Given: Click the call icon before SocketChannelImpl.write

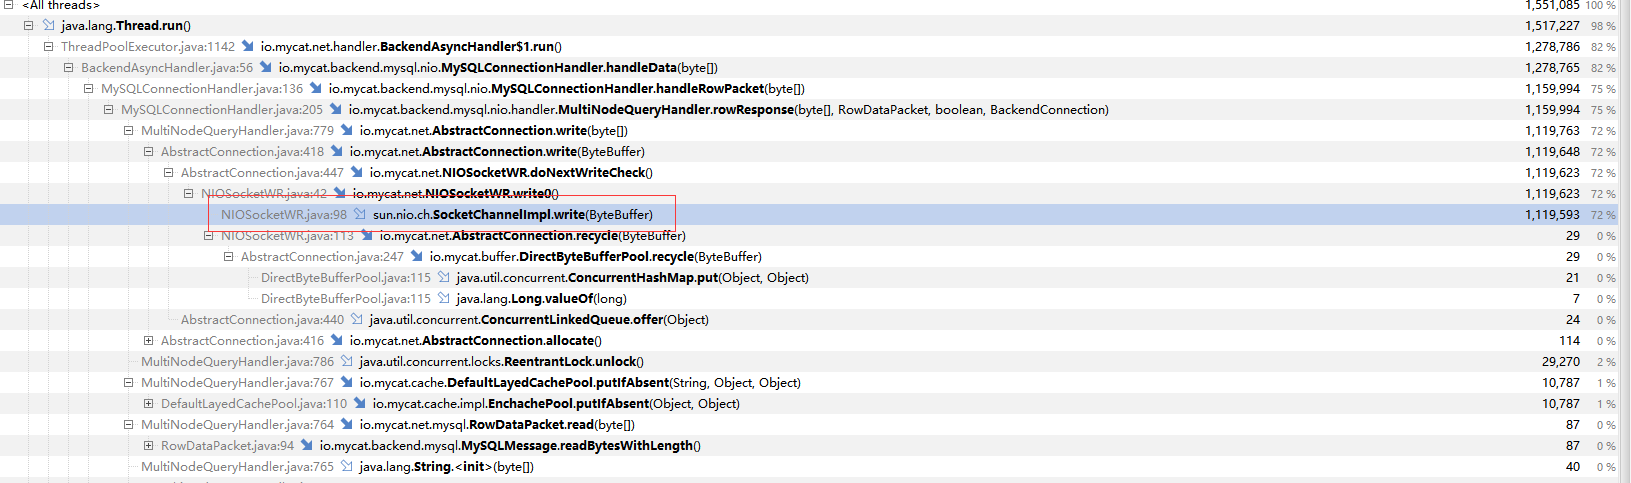Looking at the screenshot, I should tap(359, 214).
